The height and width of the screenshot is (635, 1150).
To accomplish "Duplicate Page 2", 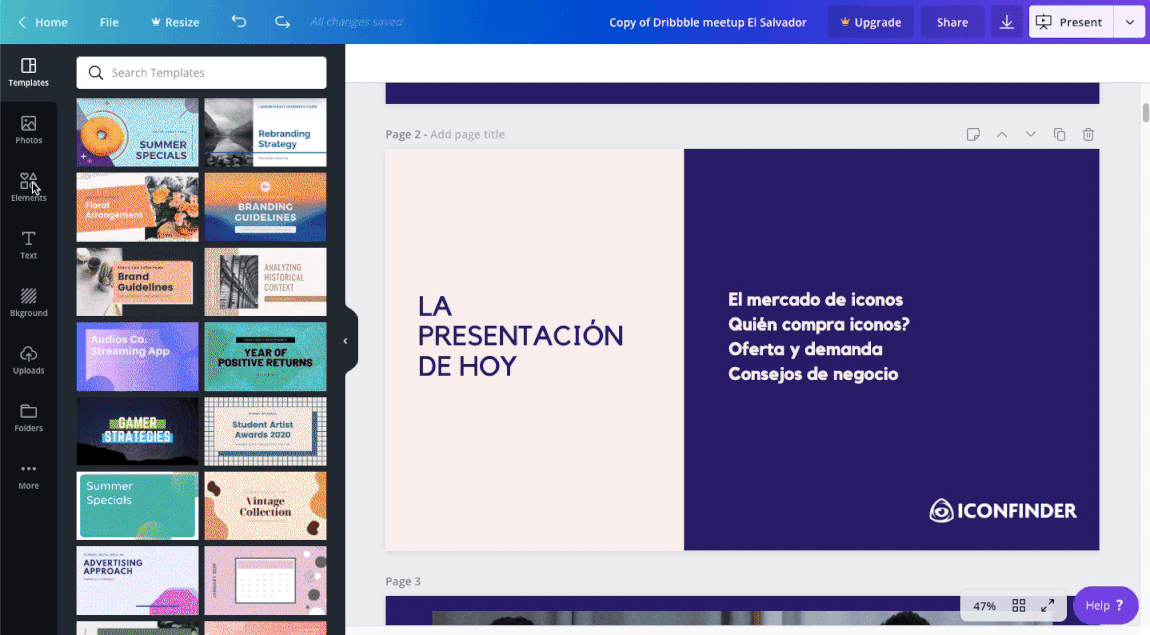I will point(1059,134).
